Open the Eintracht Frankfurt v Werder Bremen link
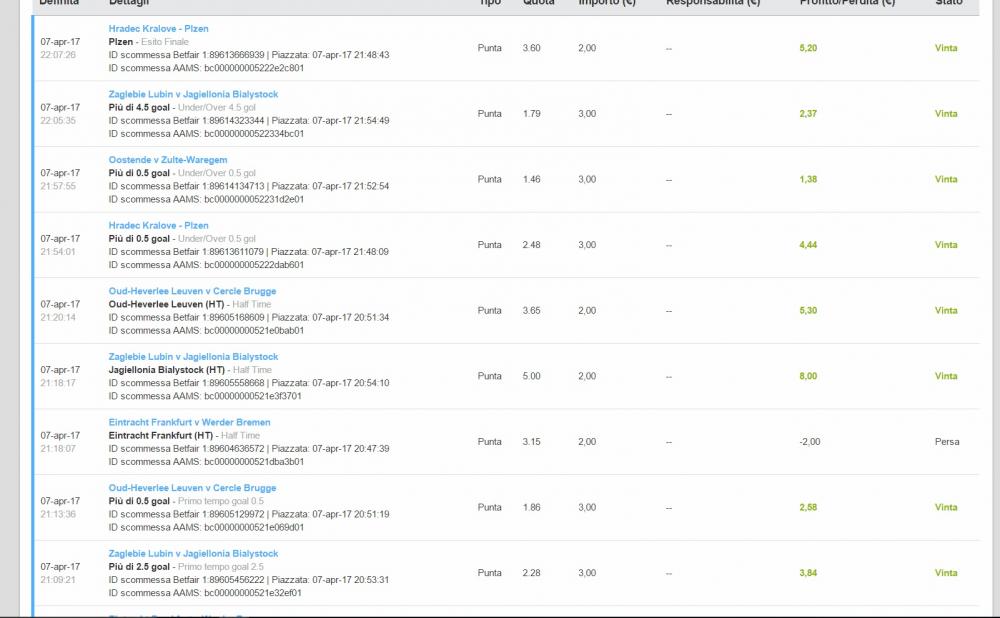This screenshot has width=1000, height=618. pyautogui.click(x=189, y=423)
